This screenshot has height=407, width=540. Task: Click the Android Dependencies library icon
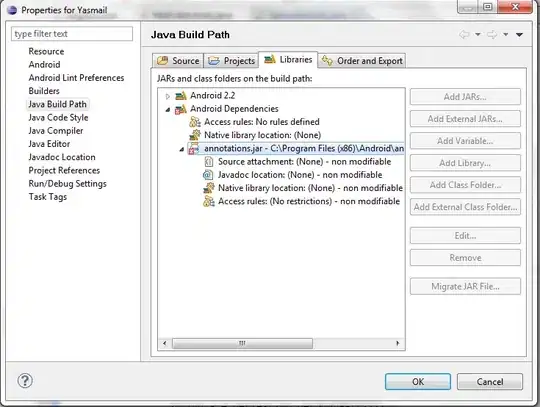[x=181, y=109]
